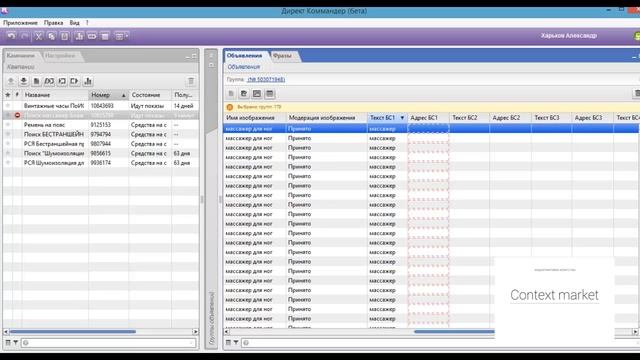
Task: Open the layout dropdown in purple toolbar
Action: click(121, 36)
